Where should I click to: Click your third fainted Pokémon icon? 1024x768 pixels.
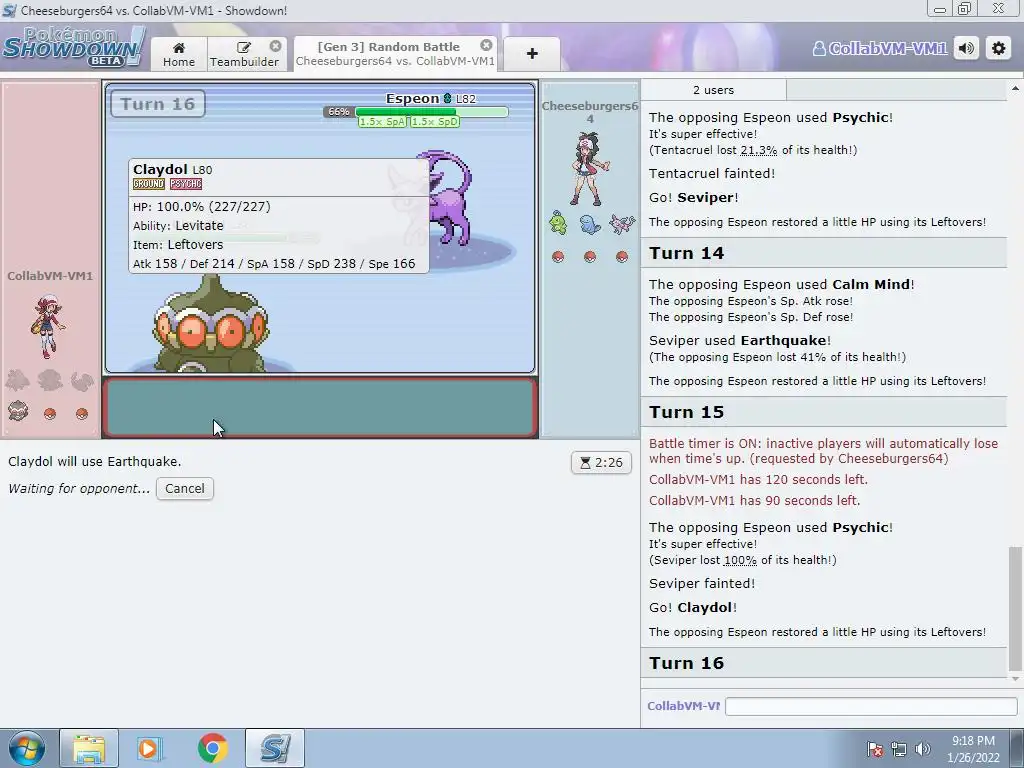point(82,381)
